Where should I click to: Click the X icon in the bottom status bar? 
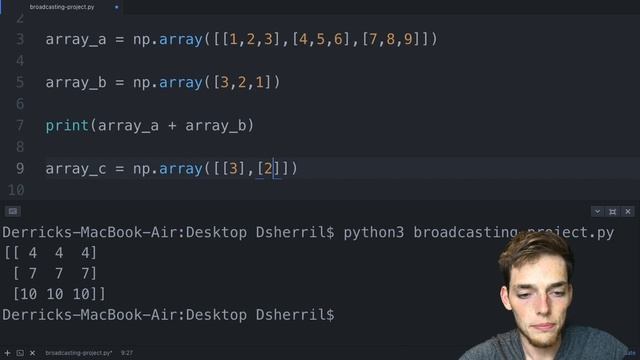33,353
